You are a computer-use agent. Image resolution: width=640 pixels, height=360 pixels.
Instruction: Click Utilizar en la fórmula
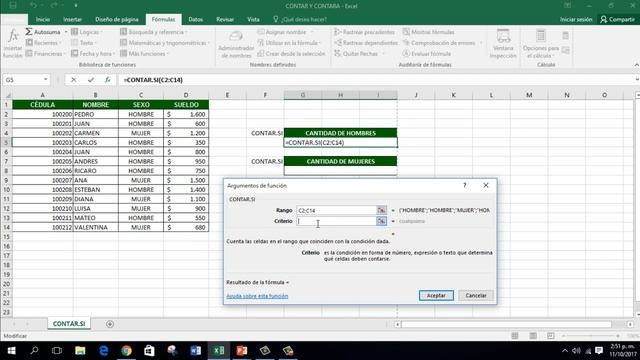[x=289, y=43]
